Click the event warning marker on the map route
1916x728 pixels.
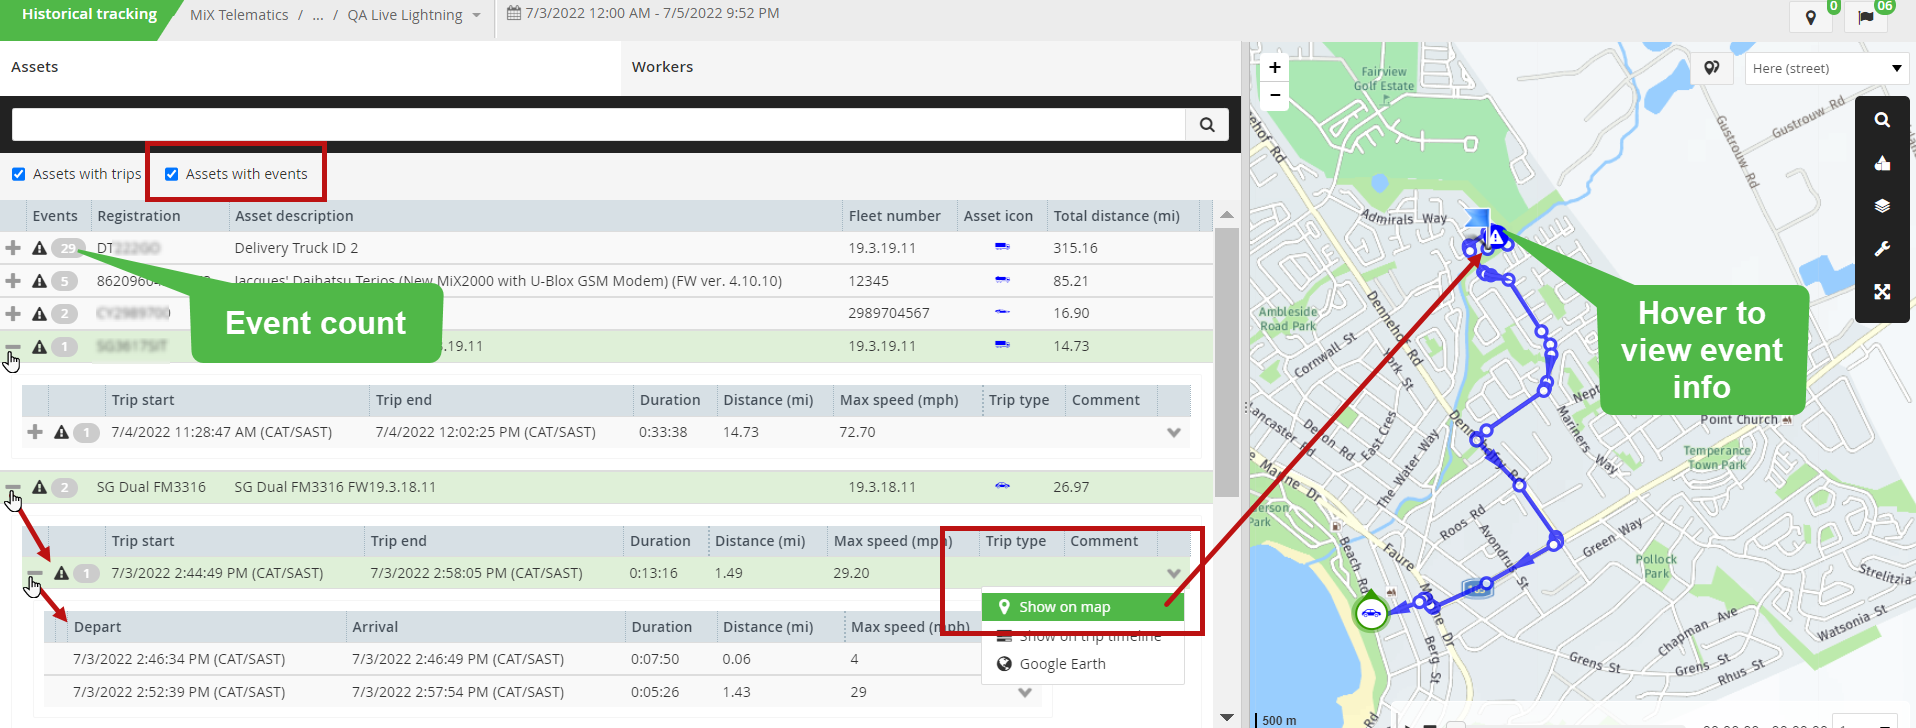pyautogui.click(x=1496, y=236)
